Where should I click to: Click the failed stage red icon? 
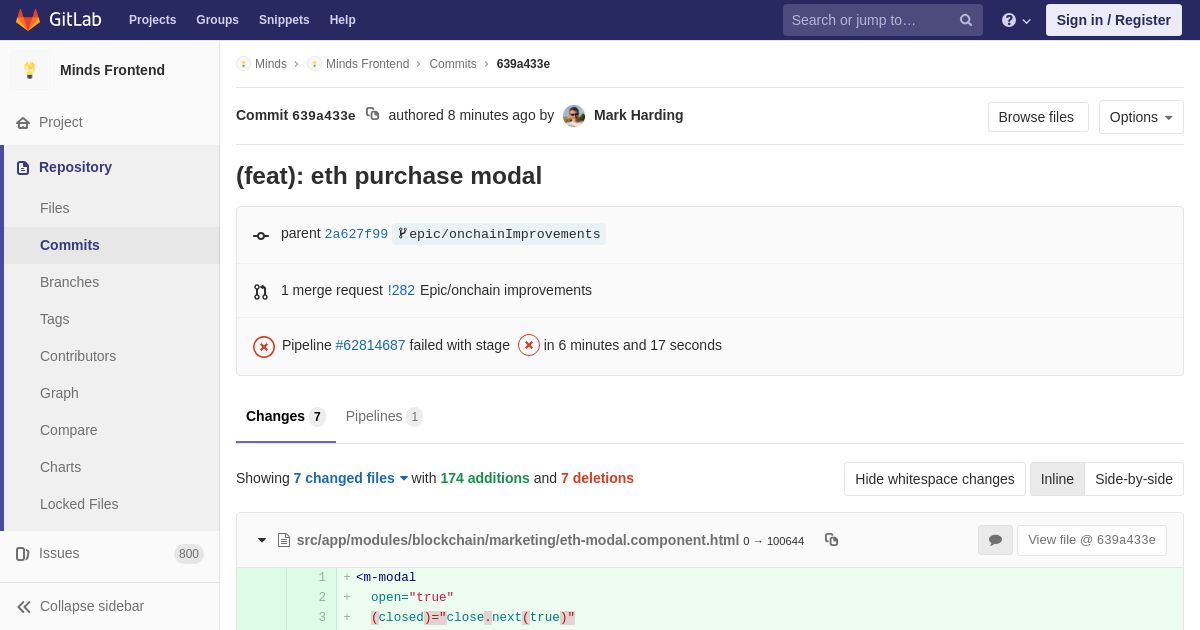click(529, 345)
